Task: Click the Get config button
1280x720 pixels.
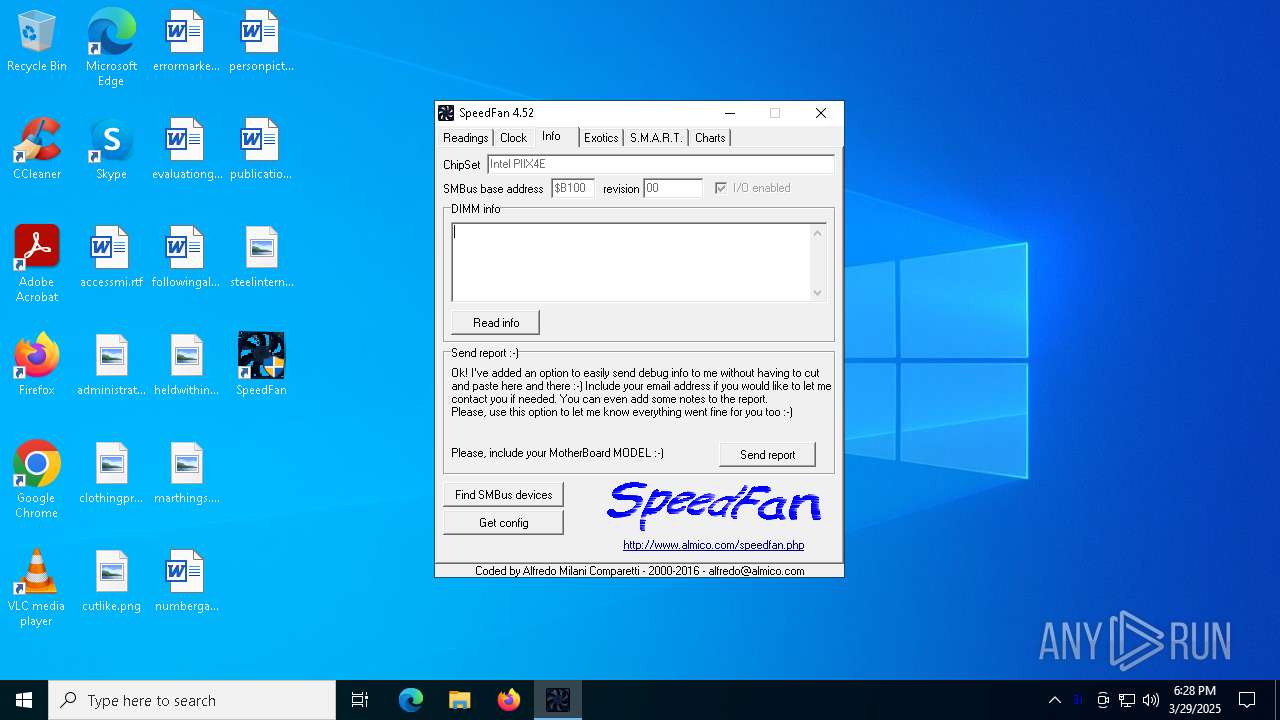Action: [504, 522]
